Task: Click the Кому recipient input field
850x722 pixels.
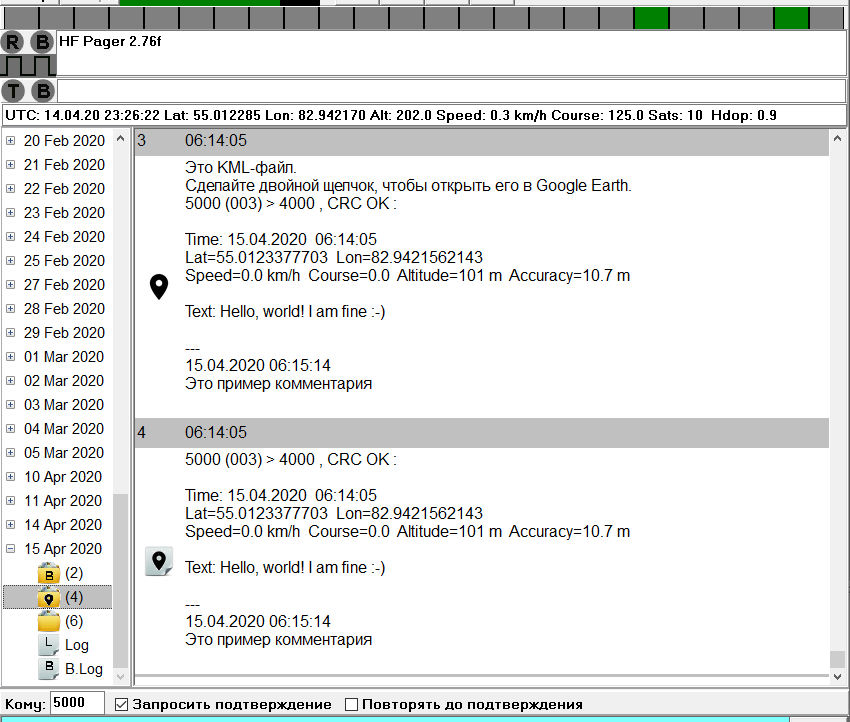Action: 77,703
